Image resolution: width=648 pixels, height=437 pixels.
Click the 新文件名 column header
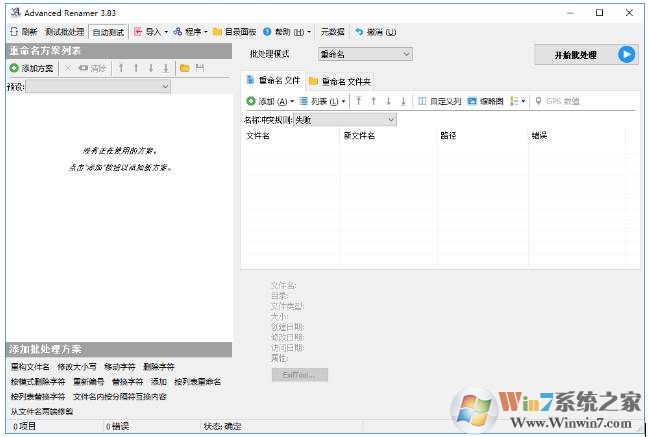pyautogui.click(x=359, y=135)
